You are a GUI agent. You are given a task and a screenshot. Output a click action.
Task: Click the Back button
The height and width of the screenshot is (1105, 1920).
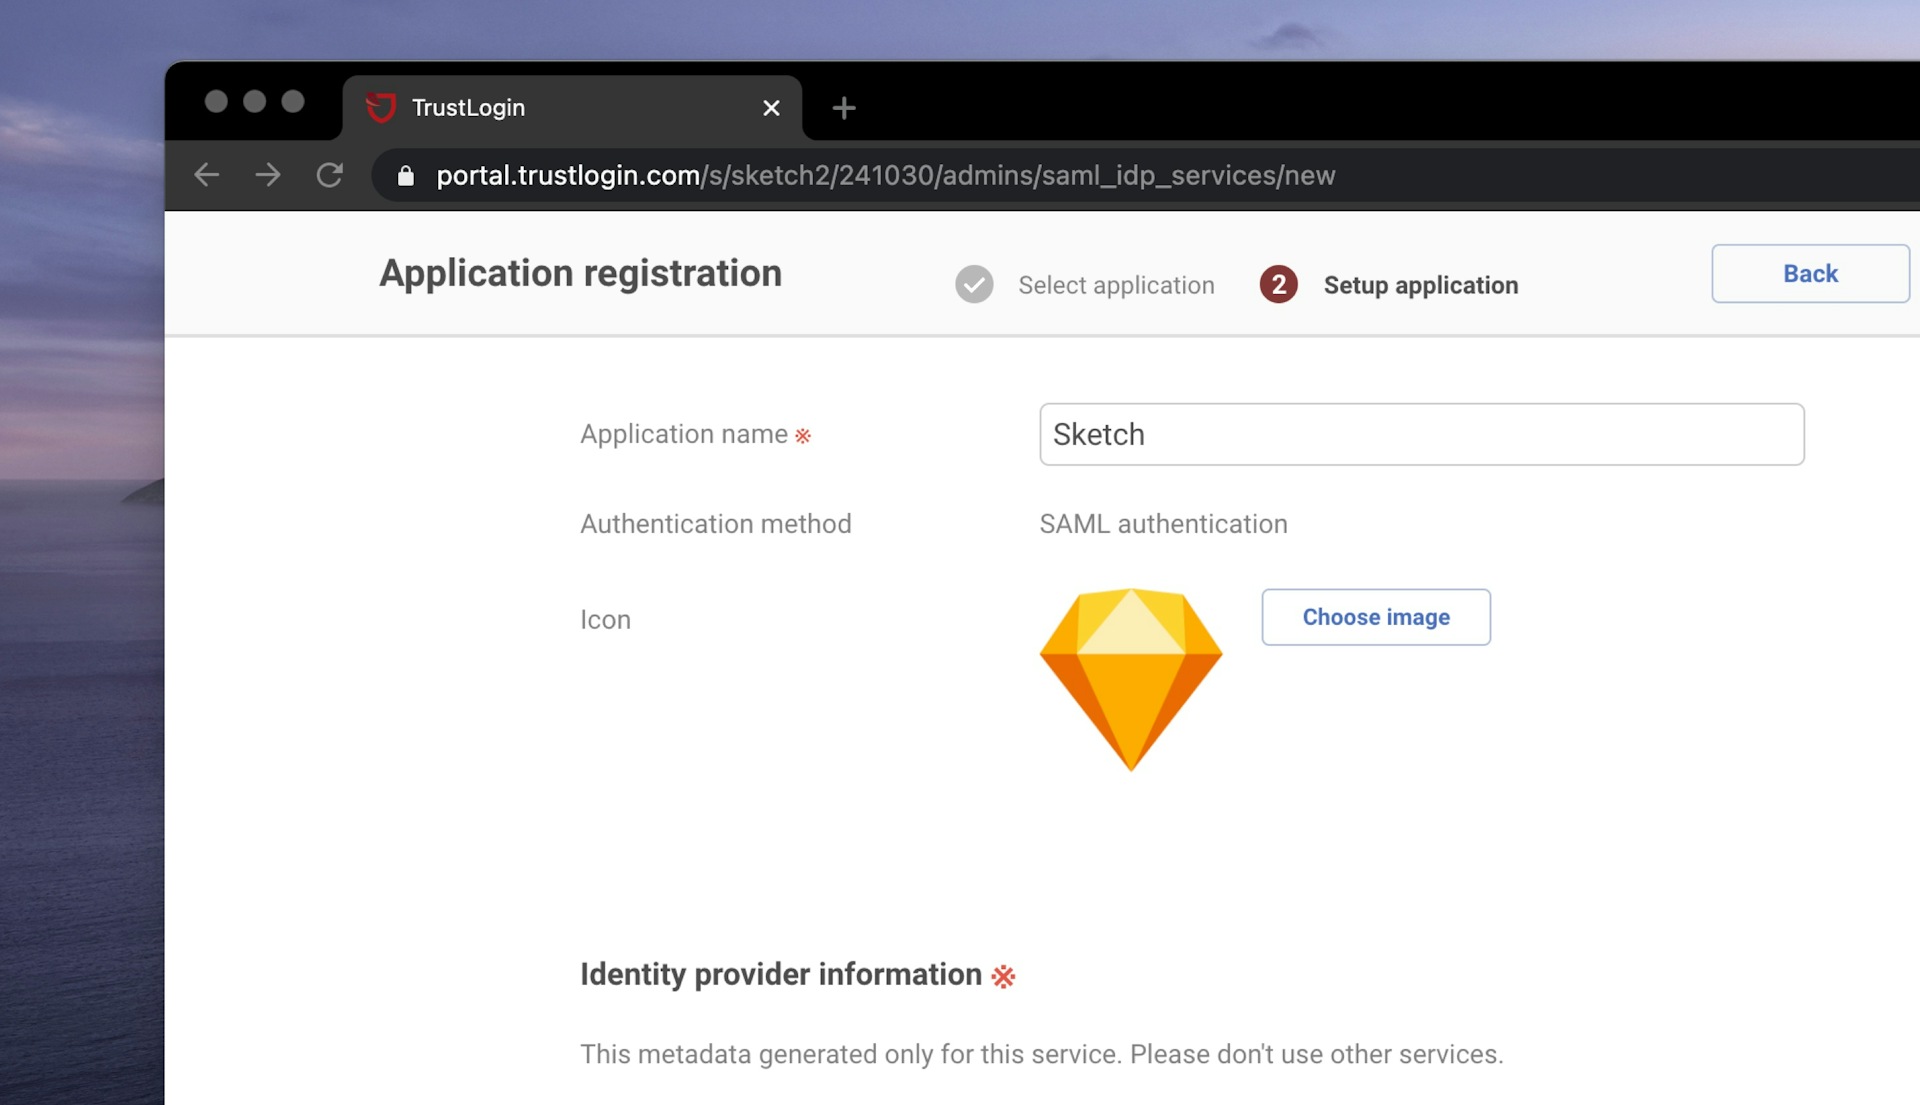pos(1809,273)
